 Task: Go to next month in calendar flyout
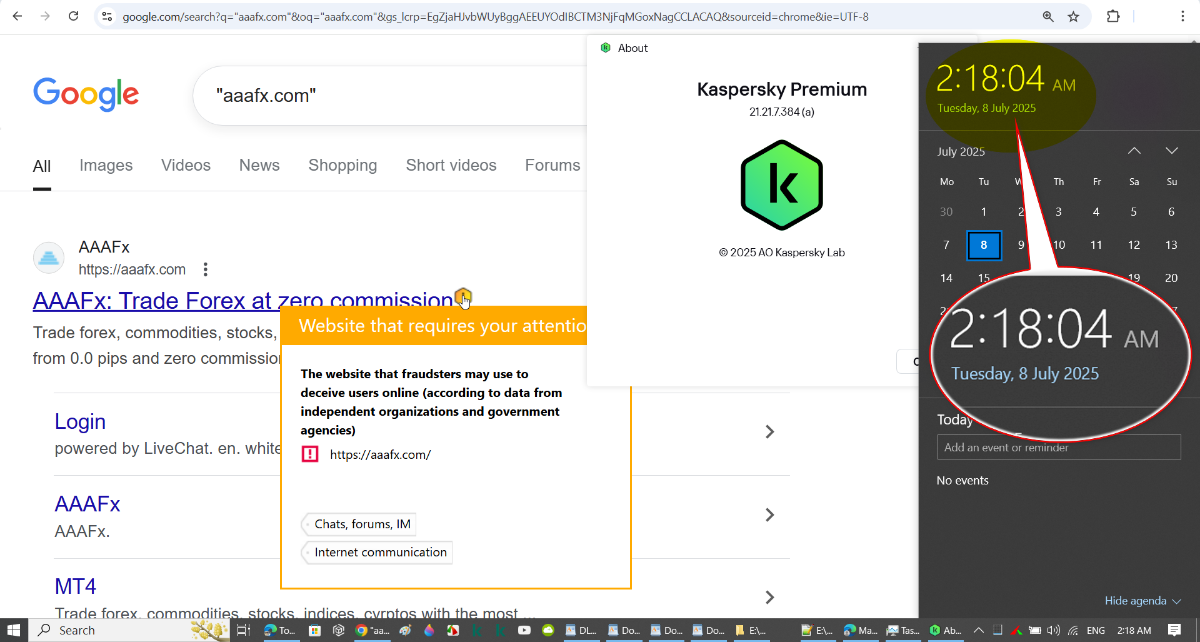tap(1172, 151)
